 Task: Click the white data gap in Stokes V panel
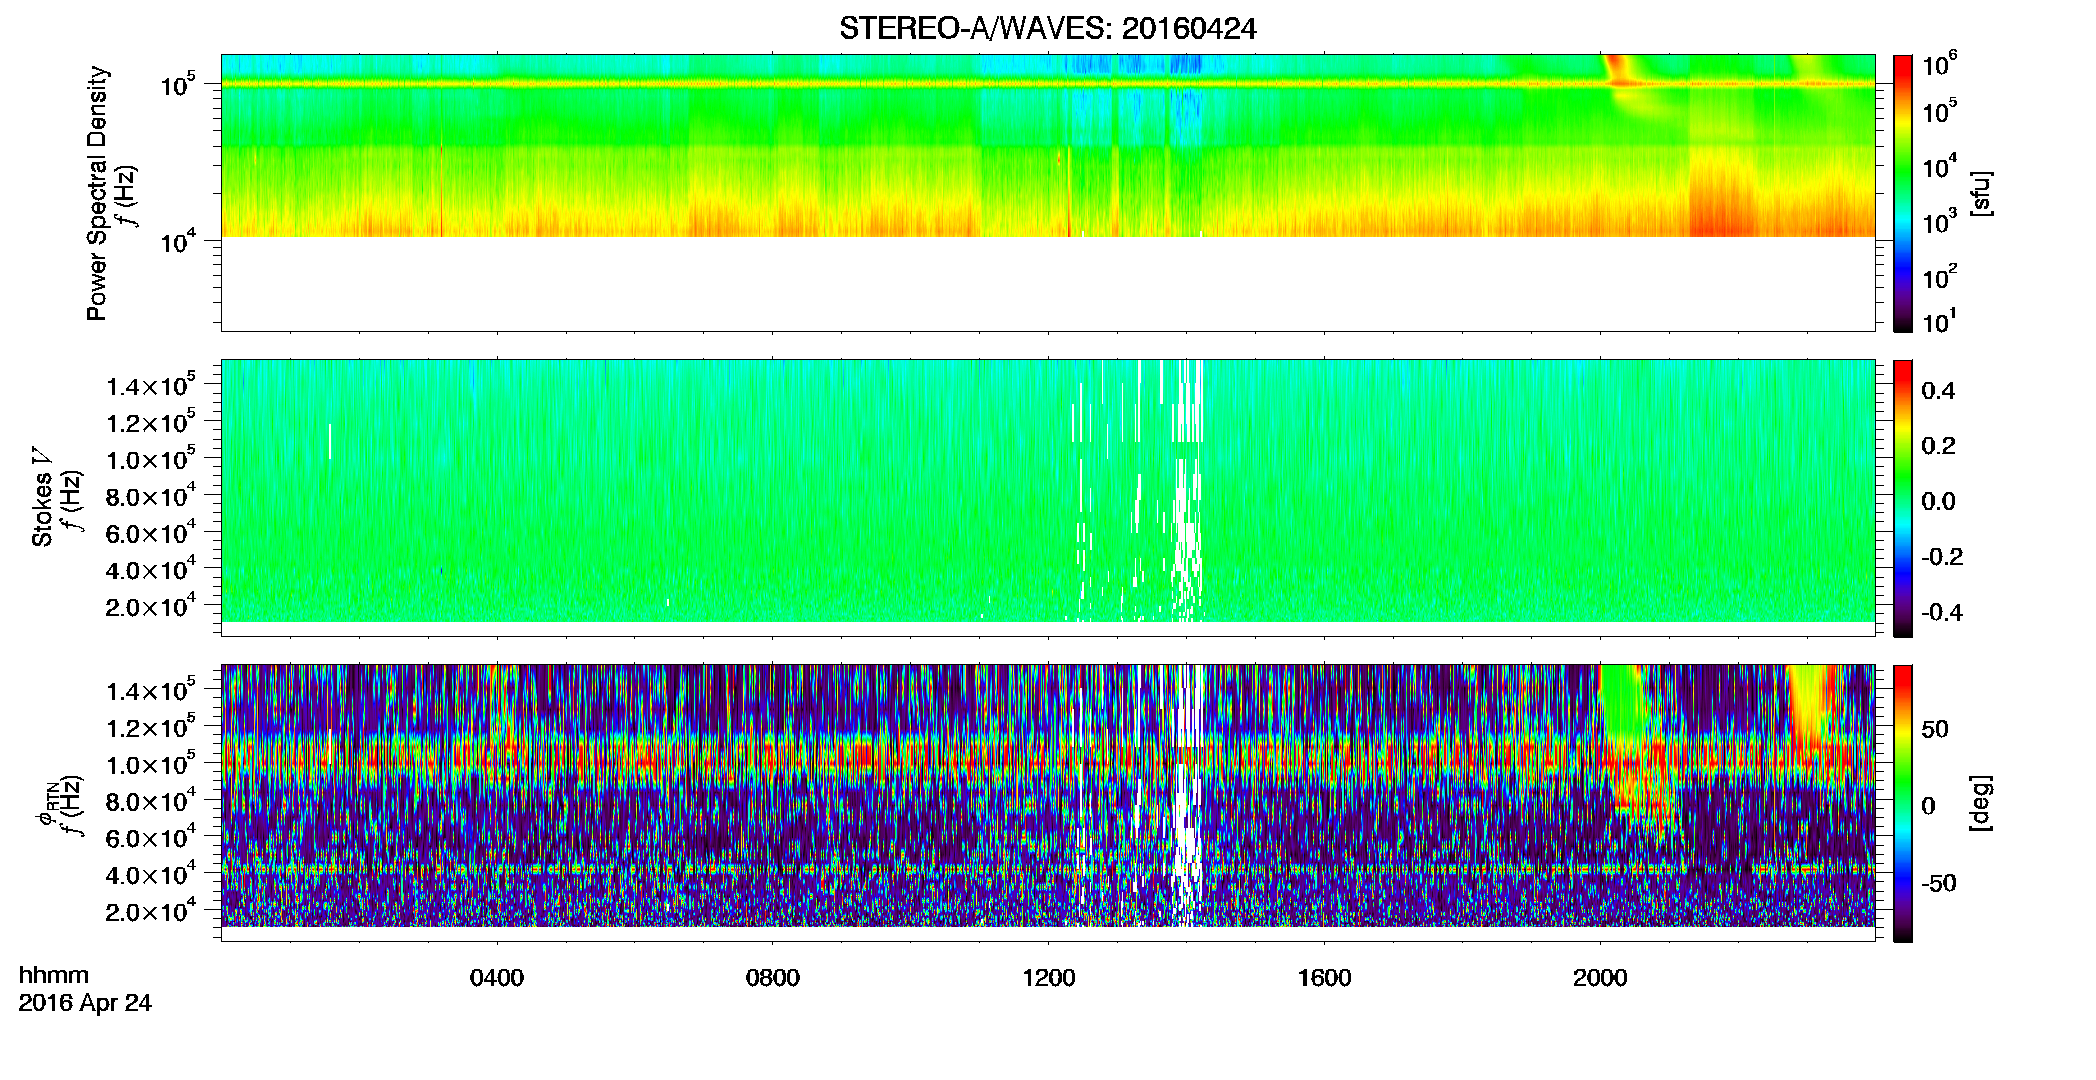point(1188,490)
